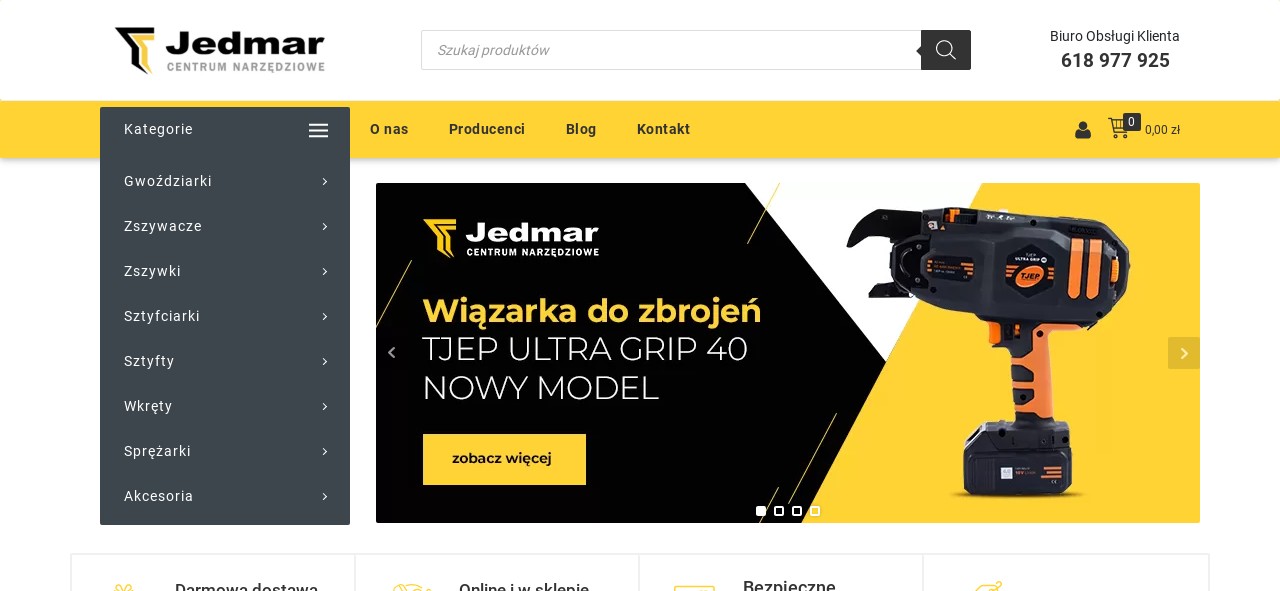Expand the Sprężarki category chevron

[325, 452]
